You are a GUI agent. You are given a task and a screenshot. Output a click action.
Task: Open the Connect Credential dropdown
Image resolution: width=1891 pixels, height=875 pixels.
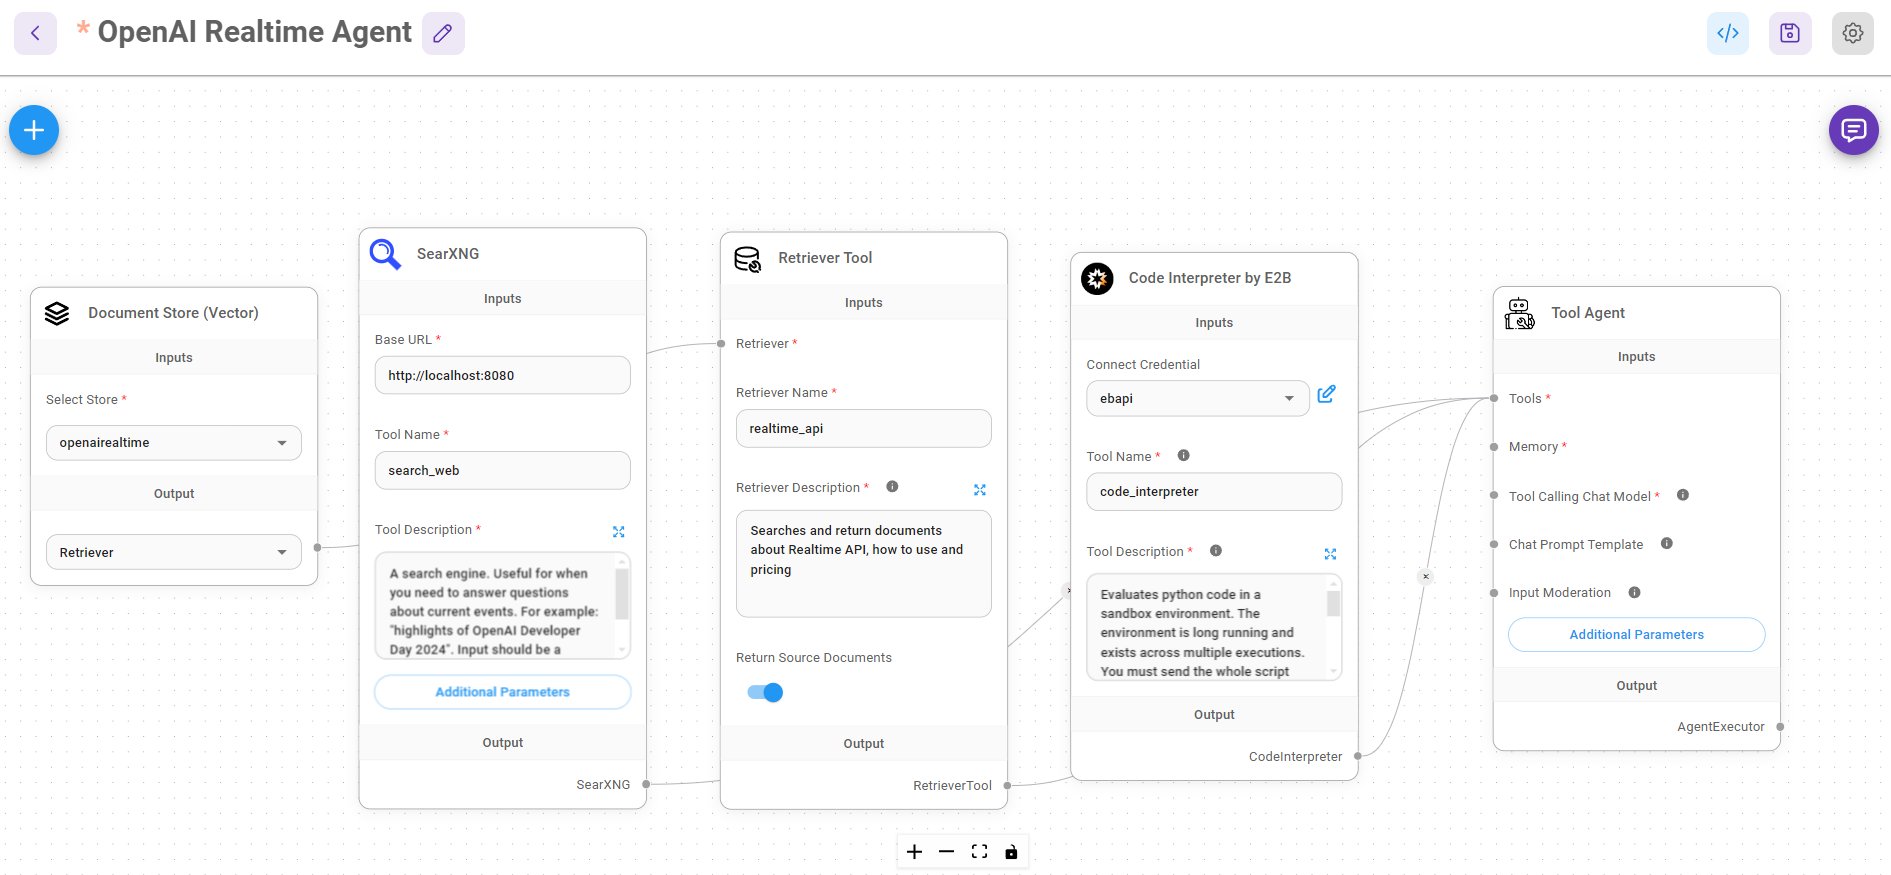(1198, 398)
